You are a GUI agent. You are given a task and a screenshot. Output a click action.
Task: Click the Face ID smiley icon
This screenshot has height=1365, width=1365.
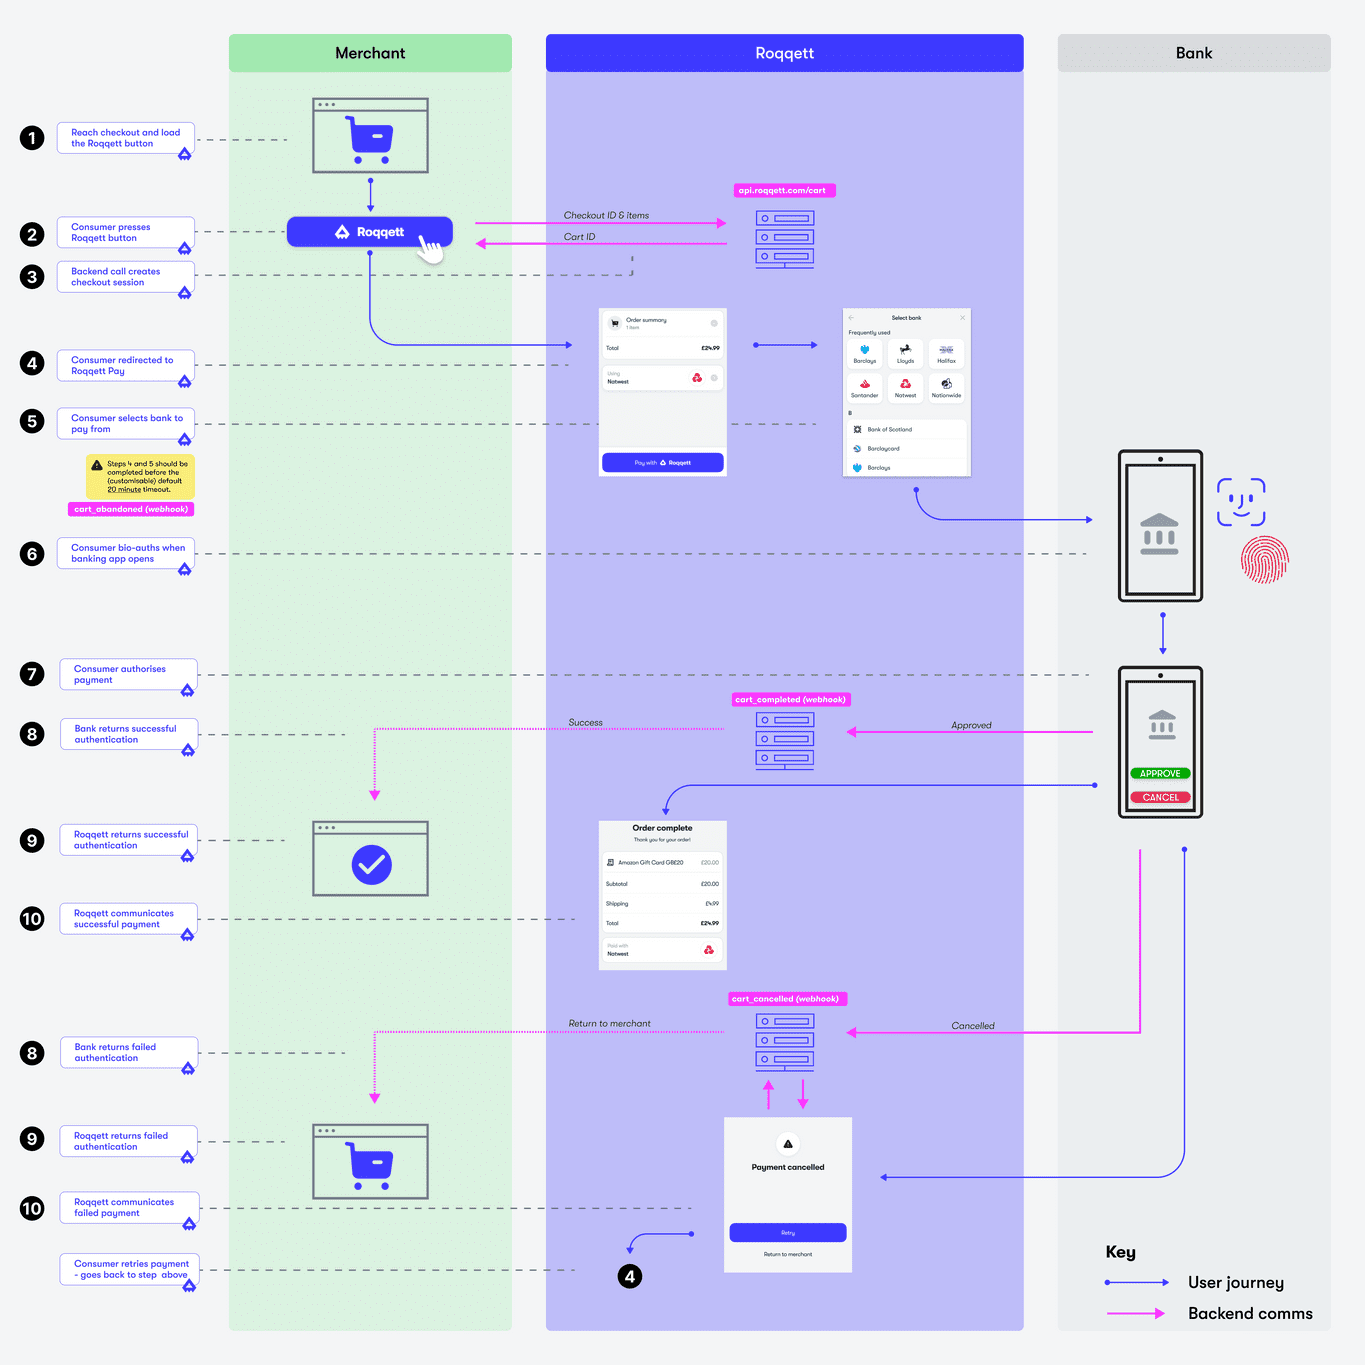[x=1241, y=502]
